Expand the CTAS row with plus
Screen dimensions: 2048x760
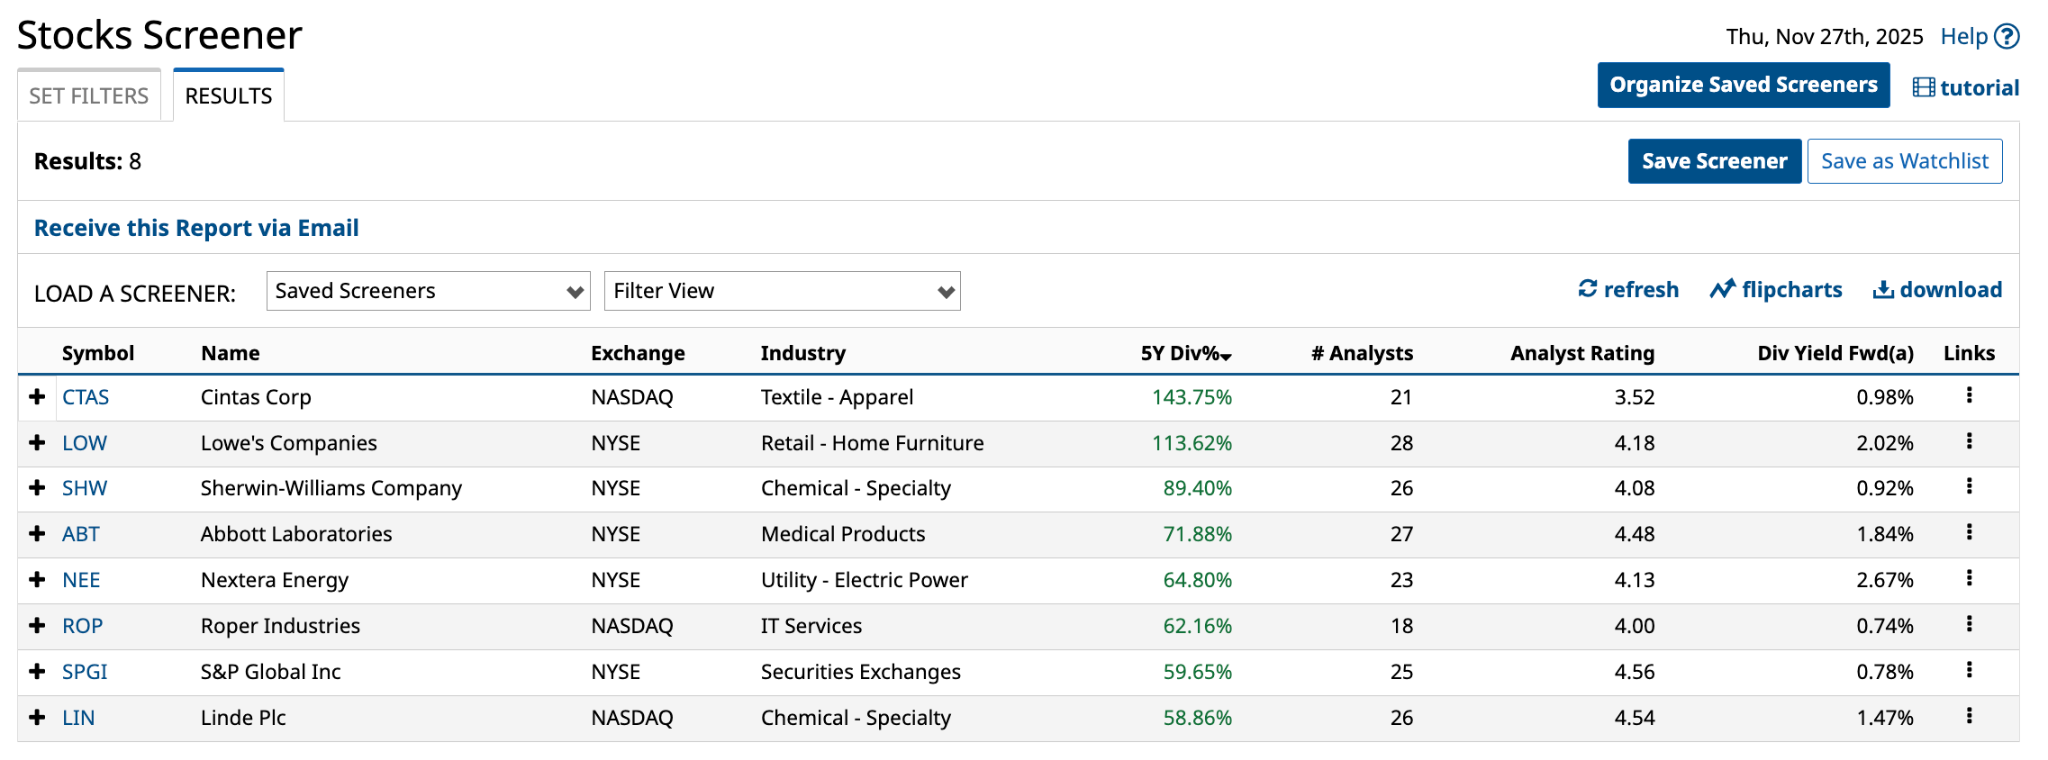click(38, 397)
